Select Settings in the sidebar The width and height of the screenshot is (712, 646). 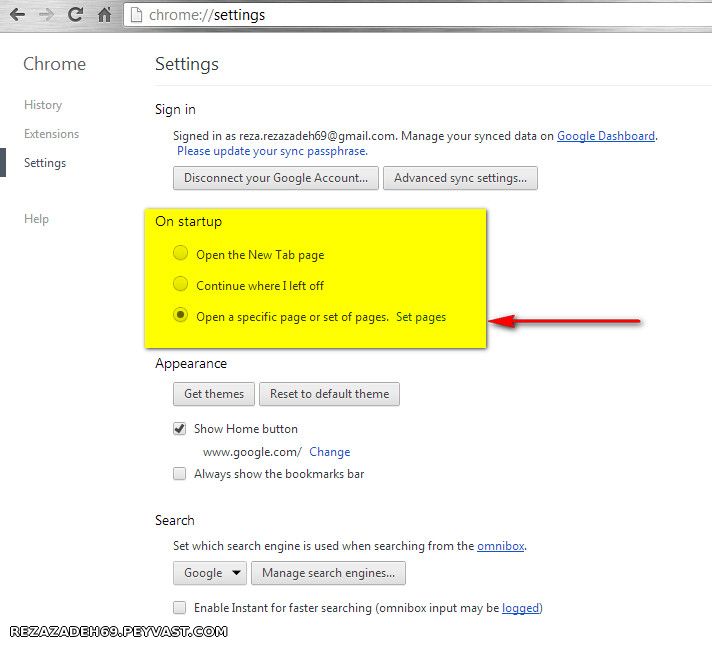(x=45, y=163)
